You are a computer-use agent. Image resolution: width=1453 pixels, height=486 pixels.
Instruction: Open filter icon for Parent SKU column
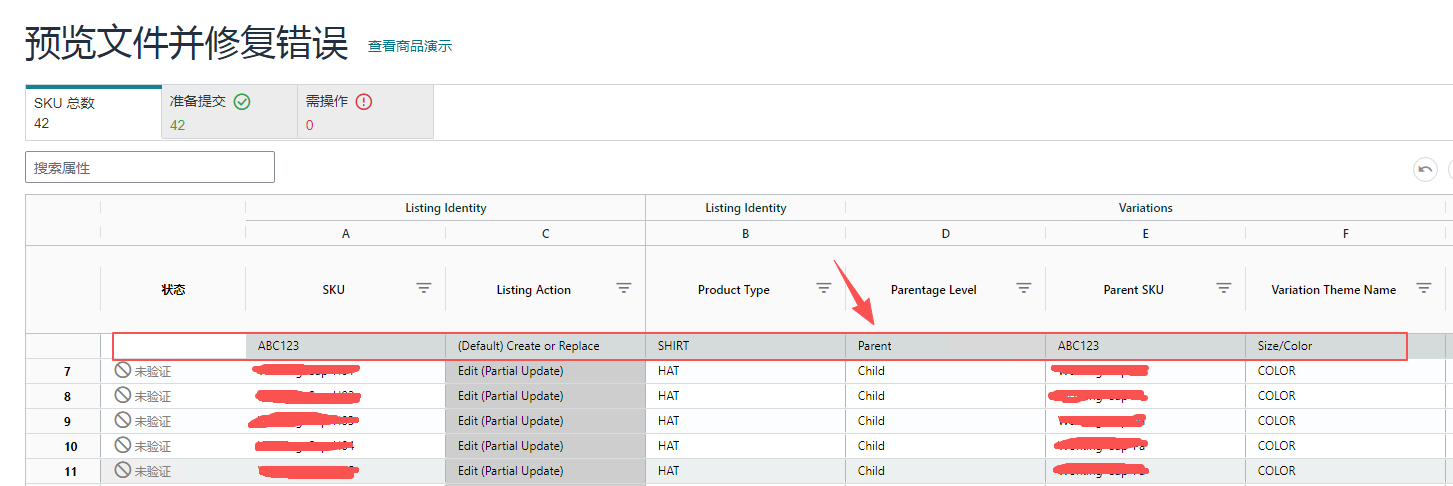[1224, 288]
